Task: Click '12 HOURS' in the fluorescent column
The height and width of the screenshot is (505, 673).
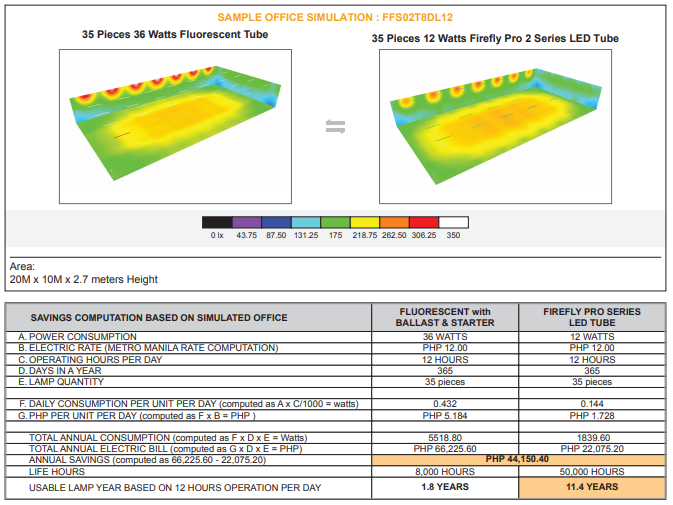Action: click(445, 360)
